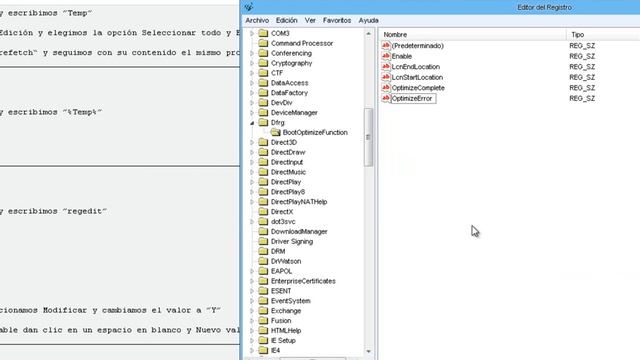Select the DrWatson key

(286, 261)
